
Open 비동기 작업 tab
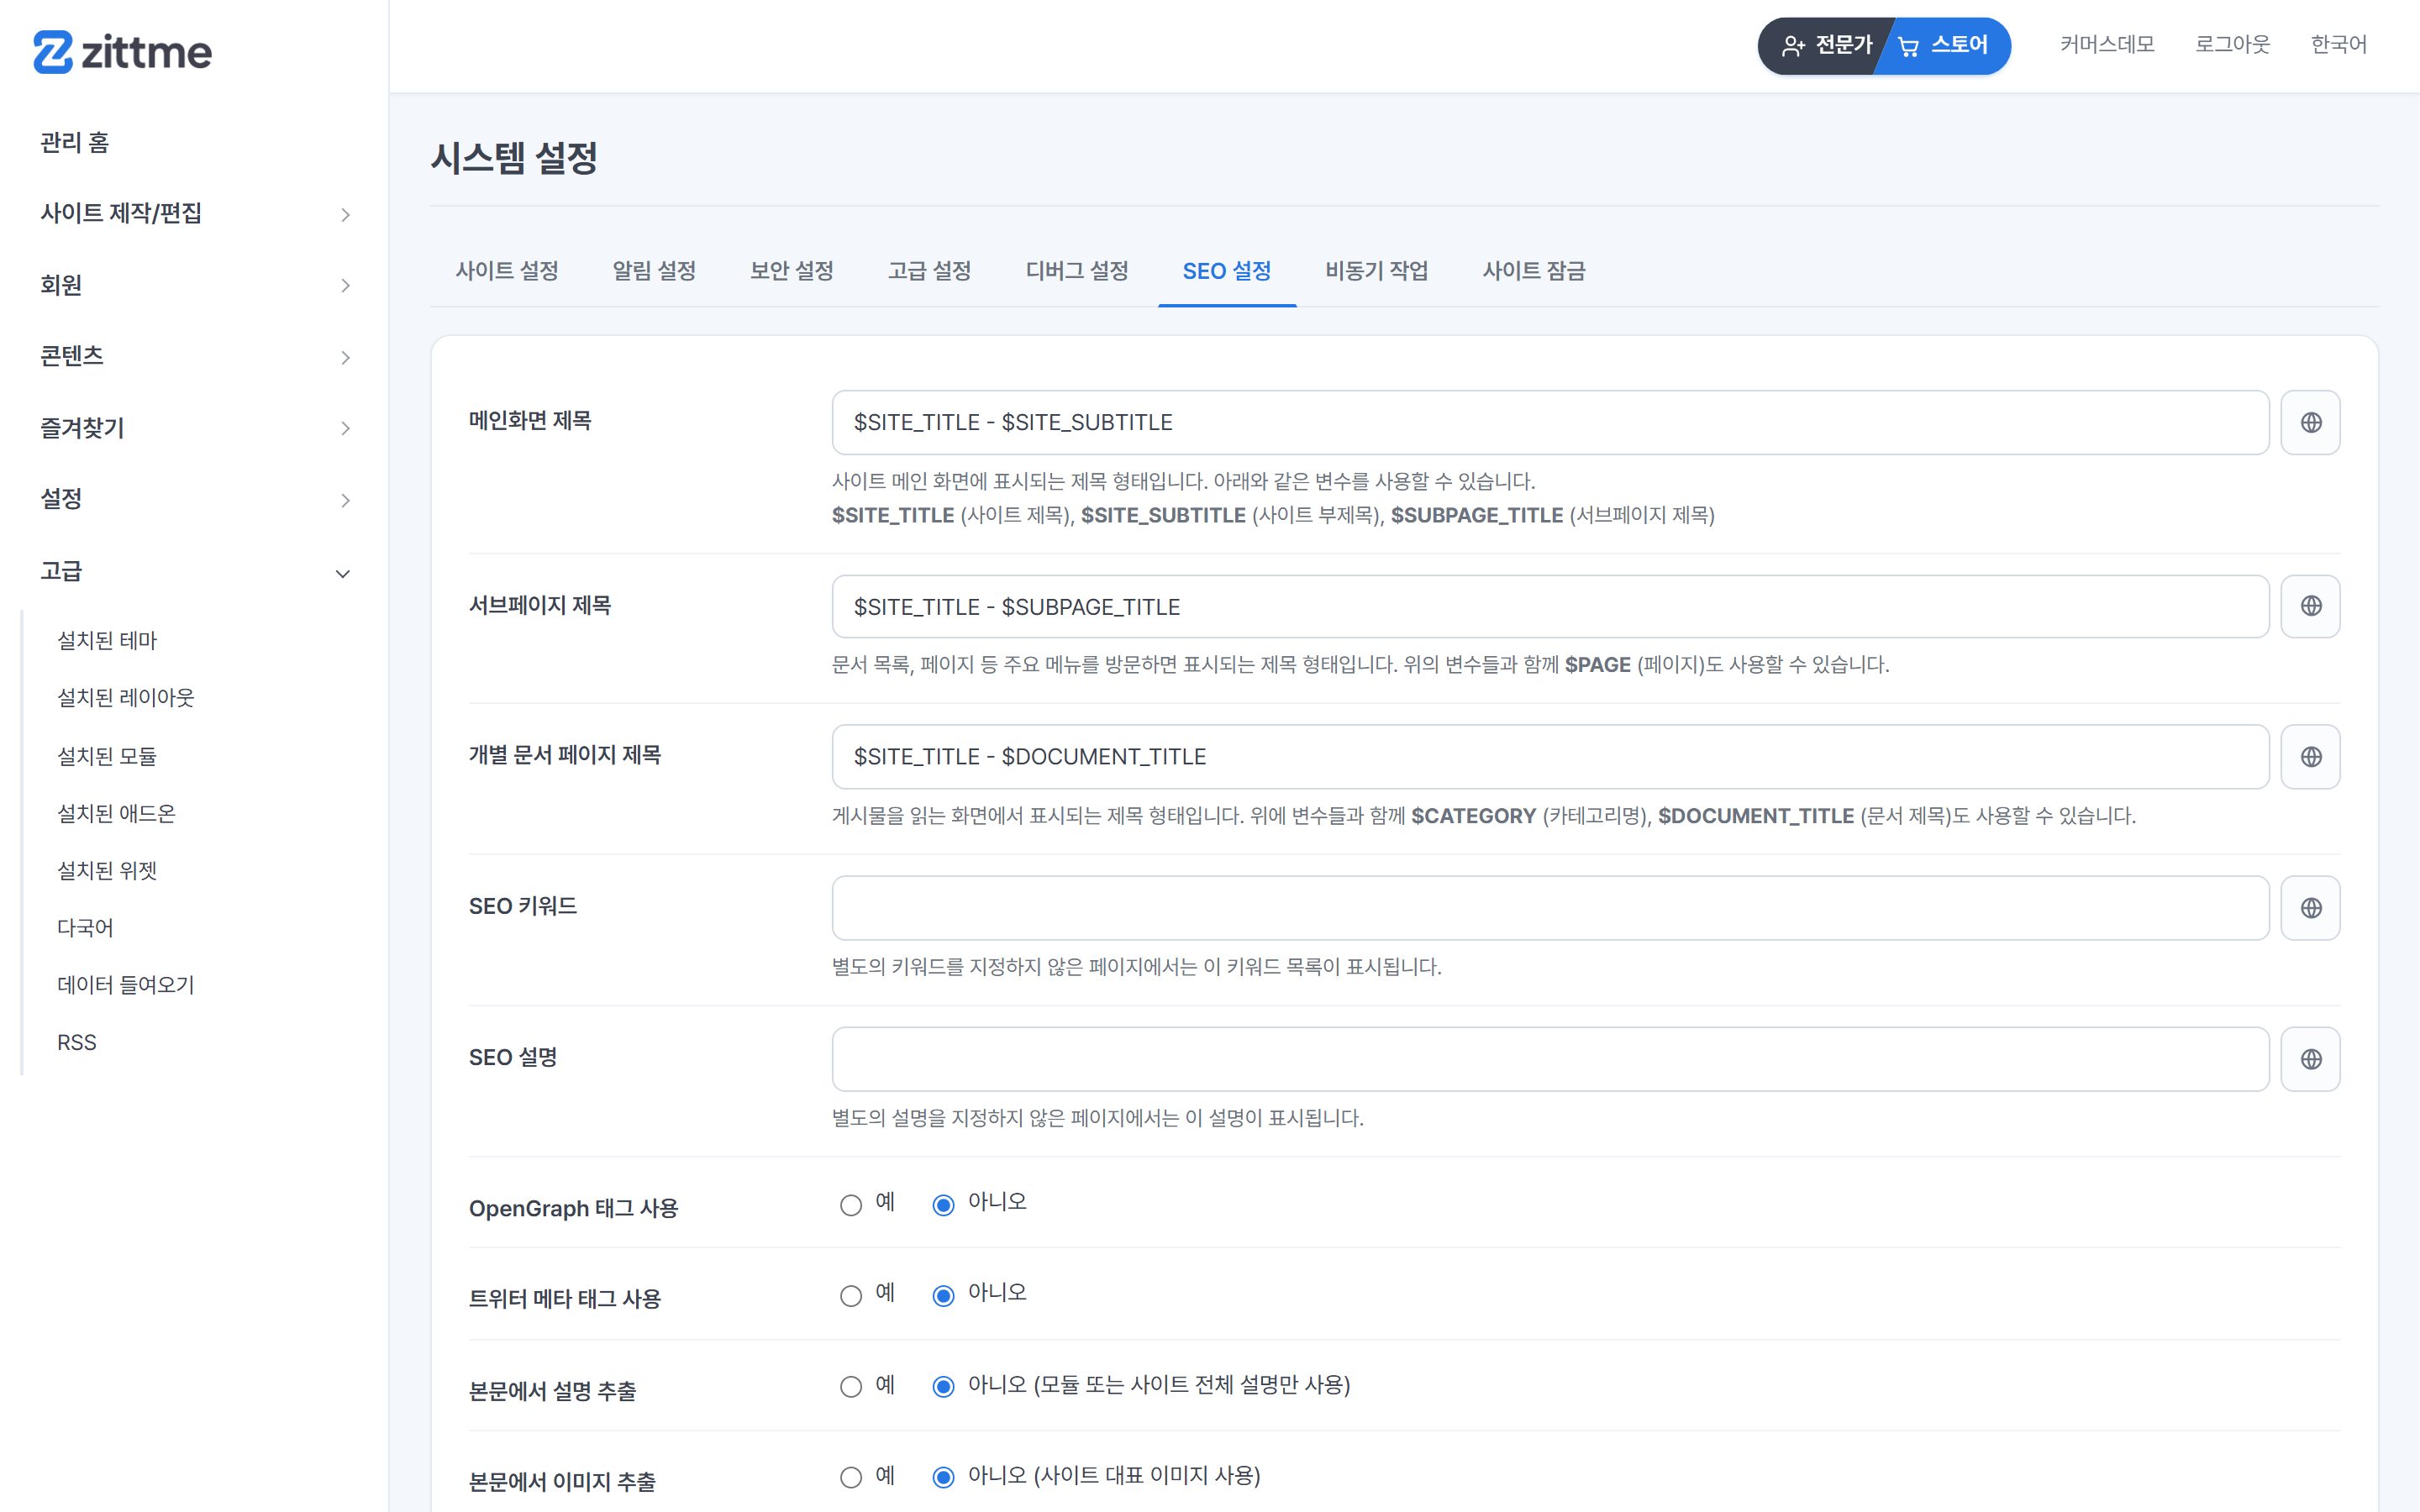click(1377, 271)
